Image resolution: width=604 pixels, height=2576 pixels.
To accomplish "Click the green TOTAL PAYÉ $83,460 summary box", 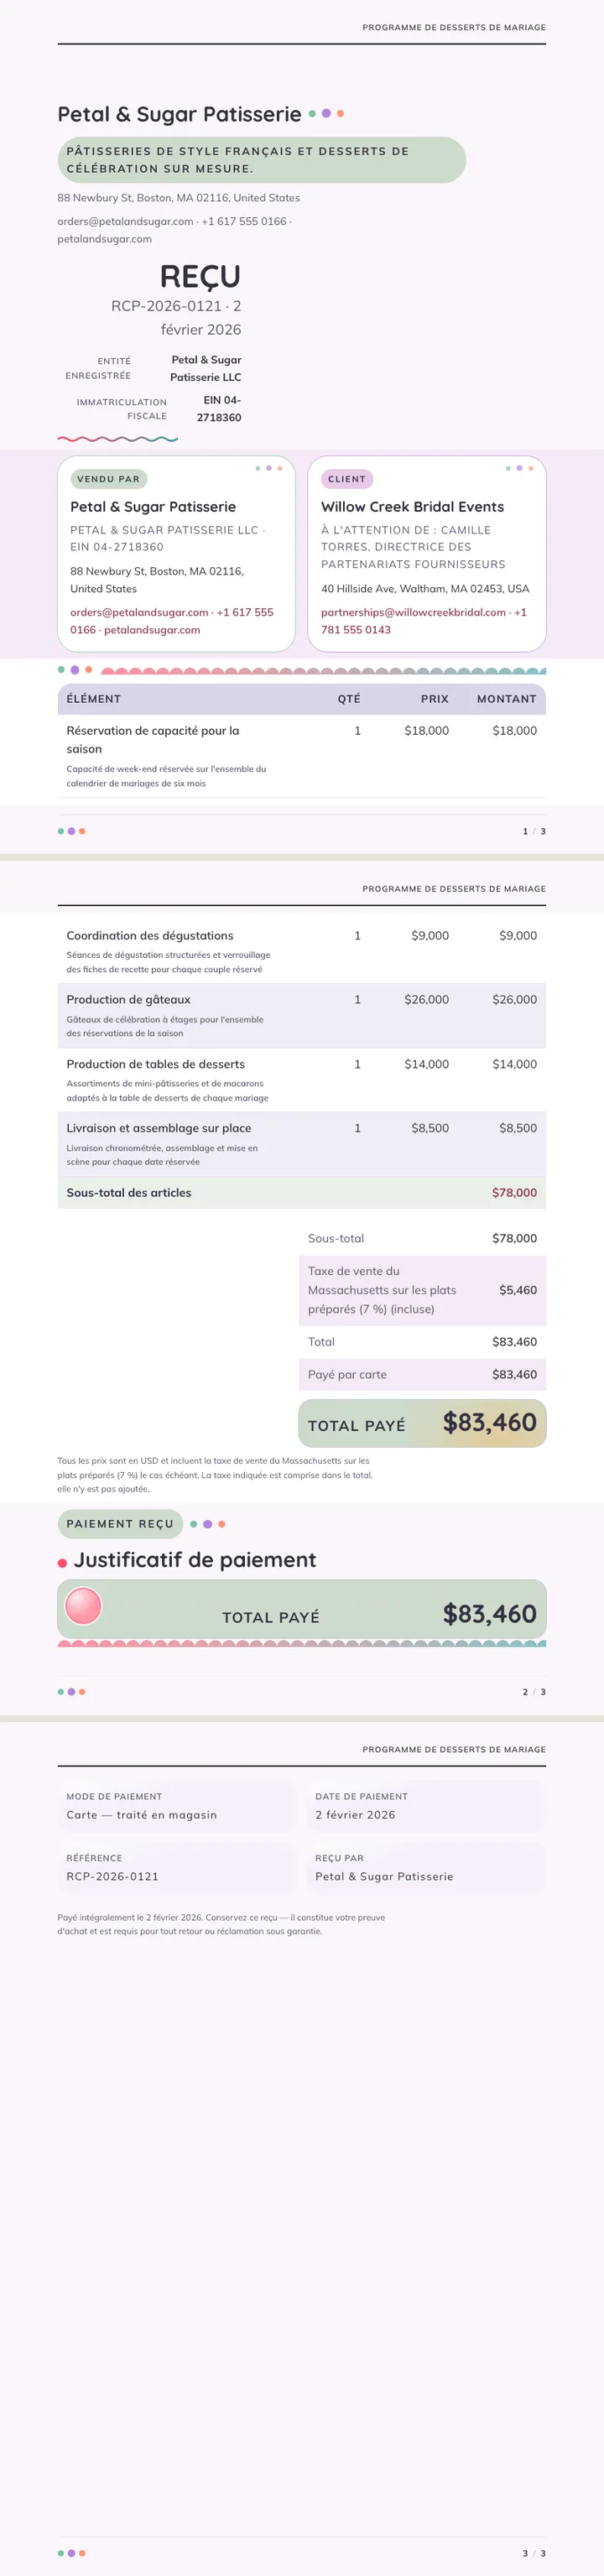I will 422,1423.
